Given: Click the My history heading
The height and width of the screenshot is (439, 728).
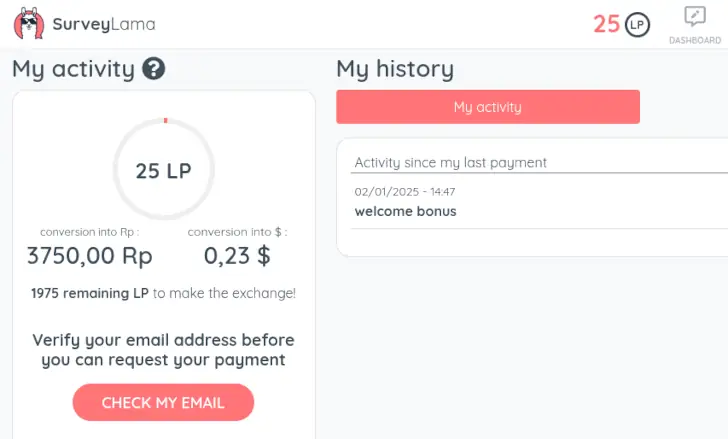Looking at the screenshot, I should pos(395,70).
